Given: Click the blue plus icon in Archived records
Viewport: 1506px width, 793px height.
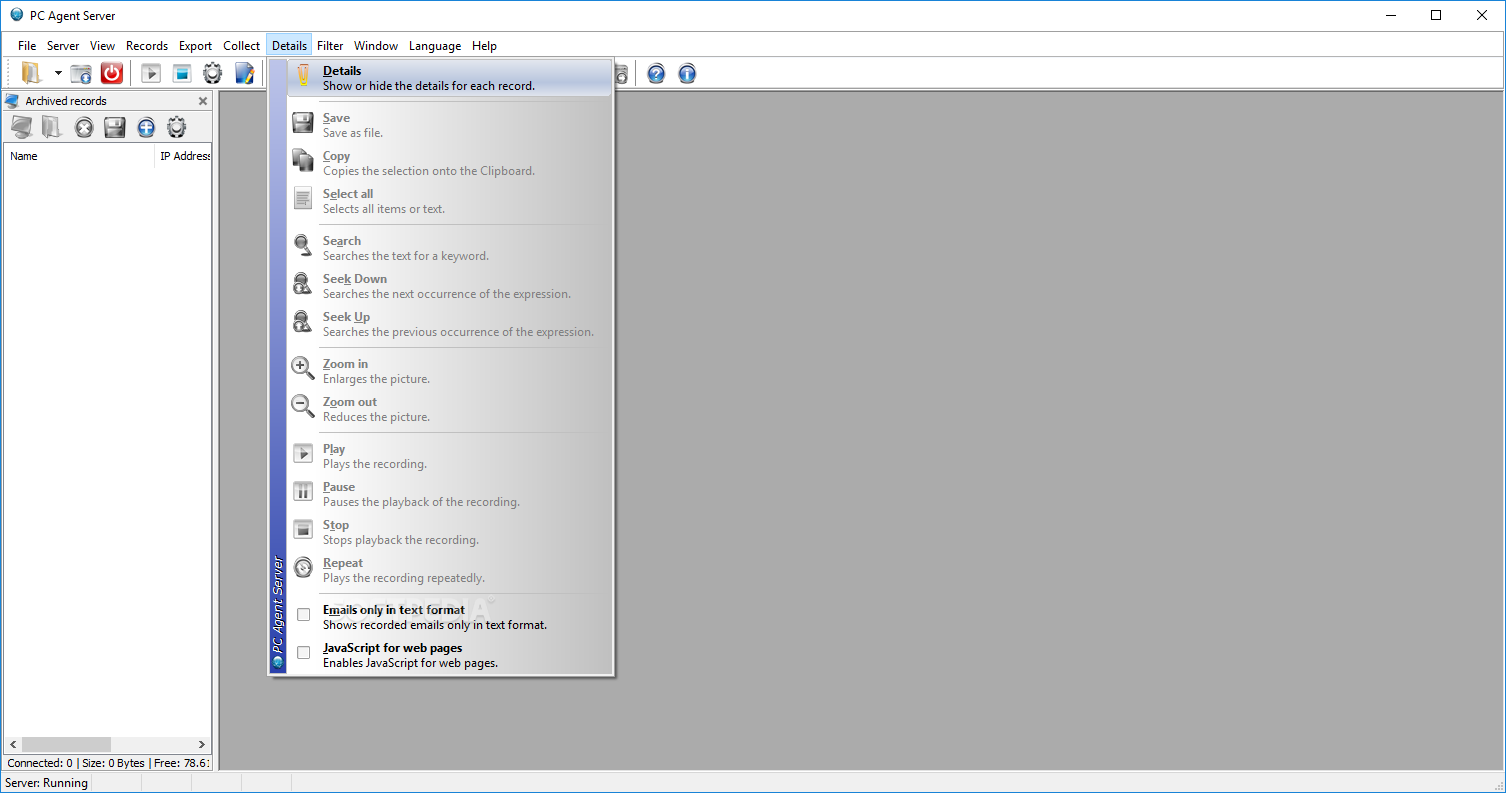Looking at the screenshot, I should pyautogui.click(x=146, y=127).
